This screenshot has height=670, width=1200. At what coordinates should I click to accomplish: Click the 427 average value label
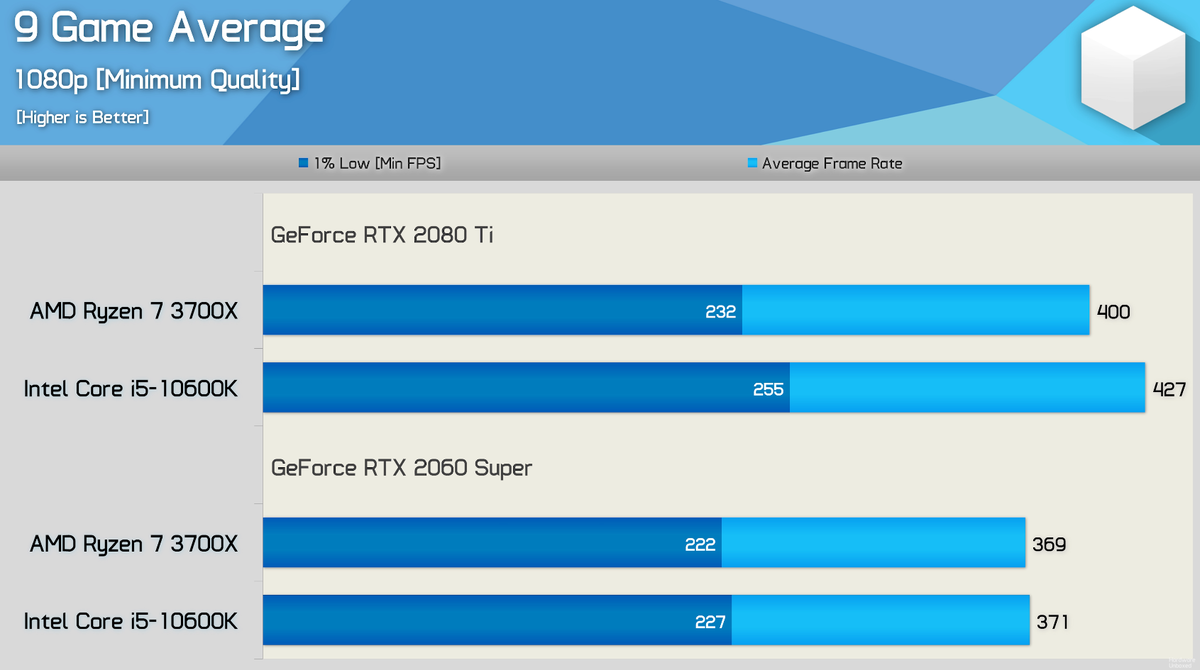[x=1169, y=389]
